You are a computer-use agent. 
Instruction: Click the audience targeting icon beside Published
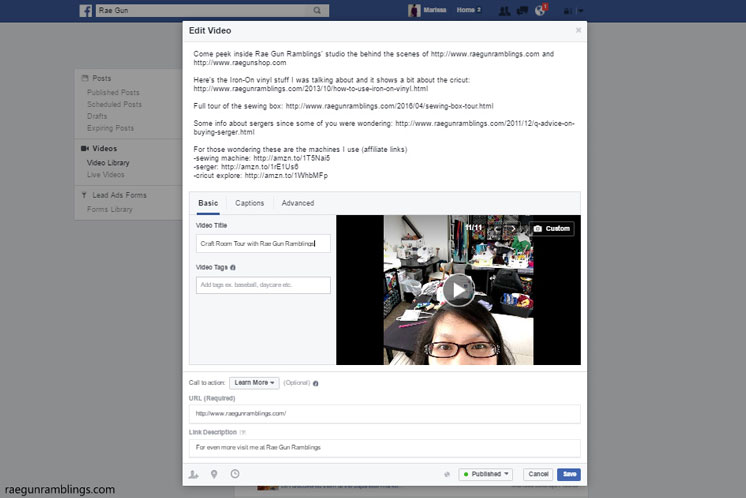[447, 474]
